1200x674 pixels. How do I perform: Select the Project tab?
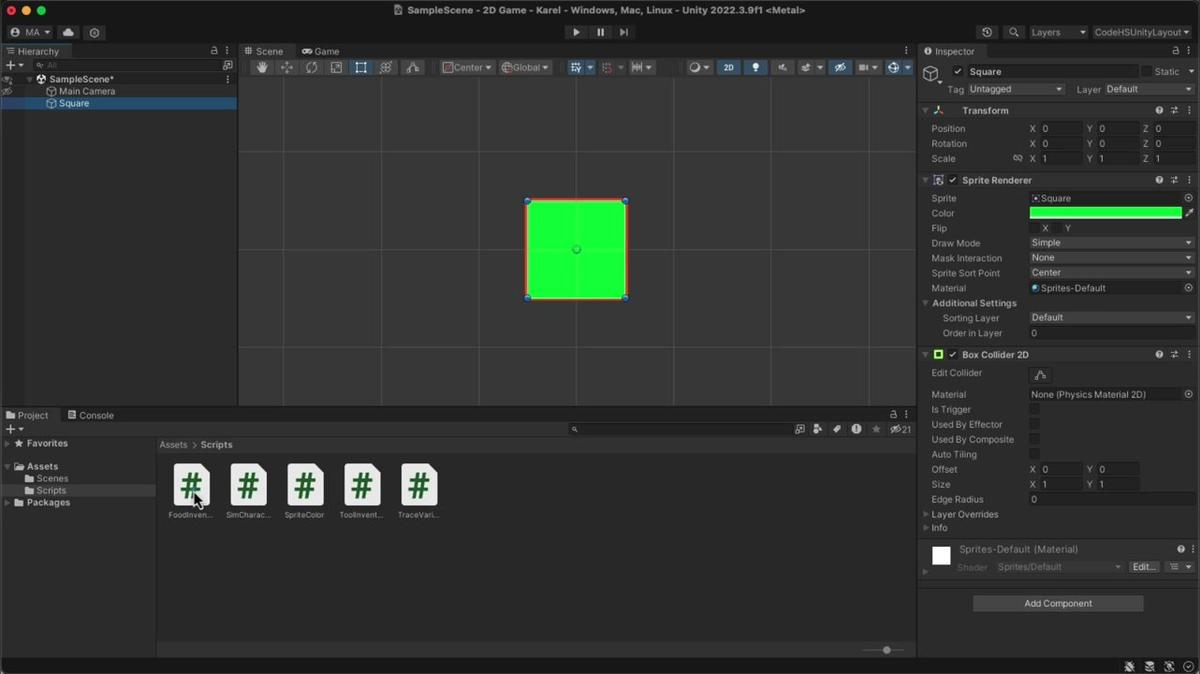pyautogui.click(x=27, y=415)
